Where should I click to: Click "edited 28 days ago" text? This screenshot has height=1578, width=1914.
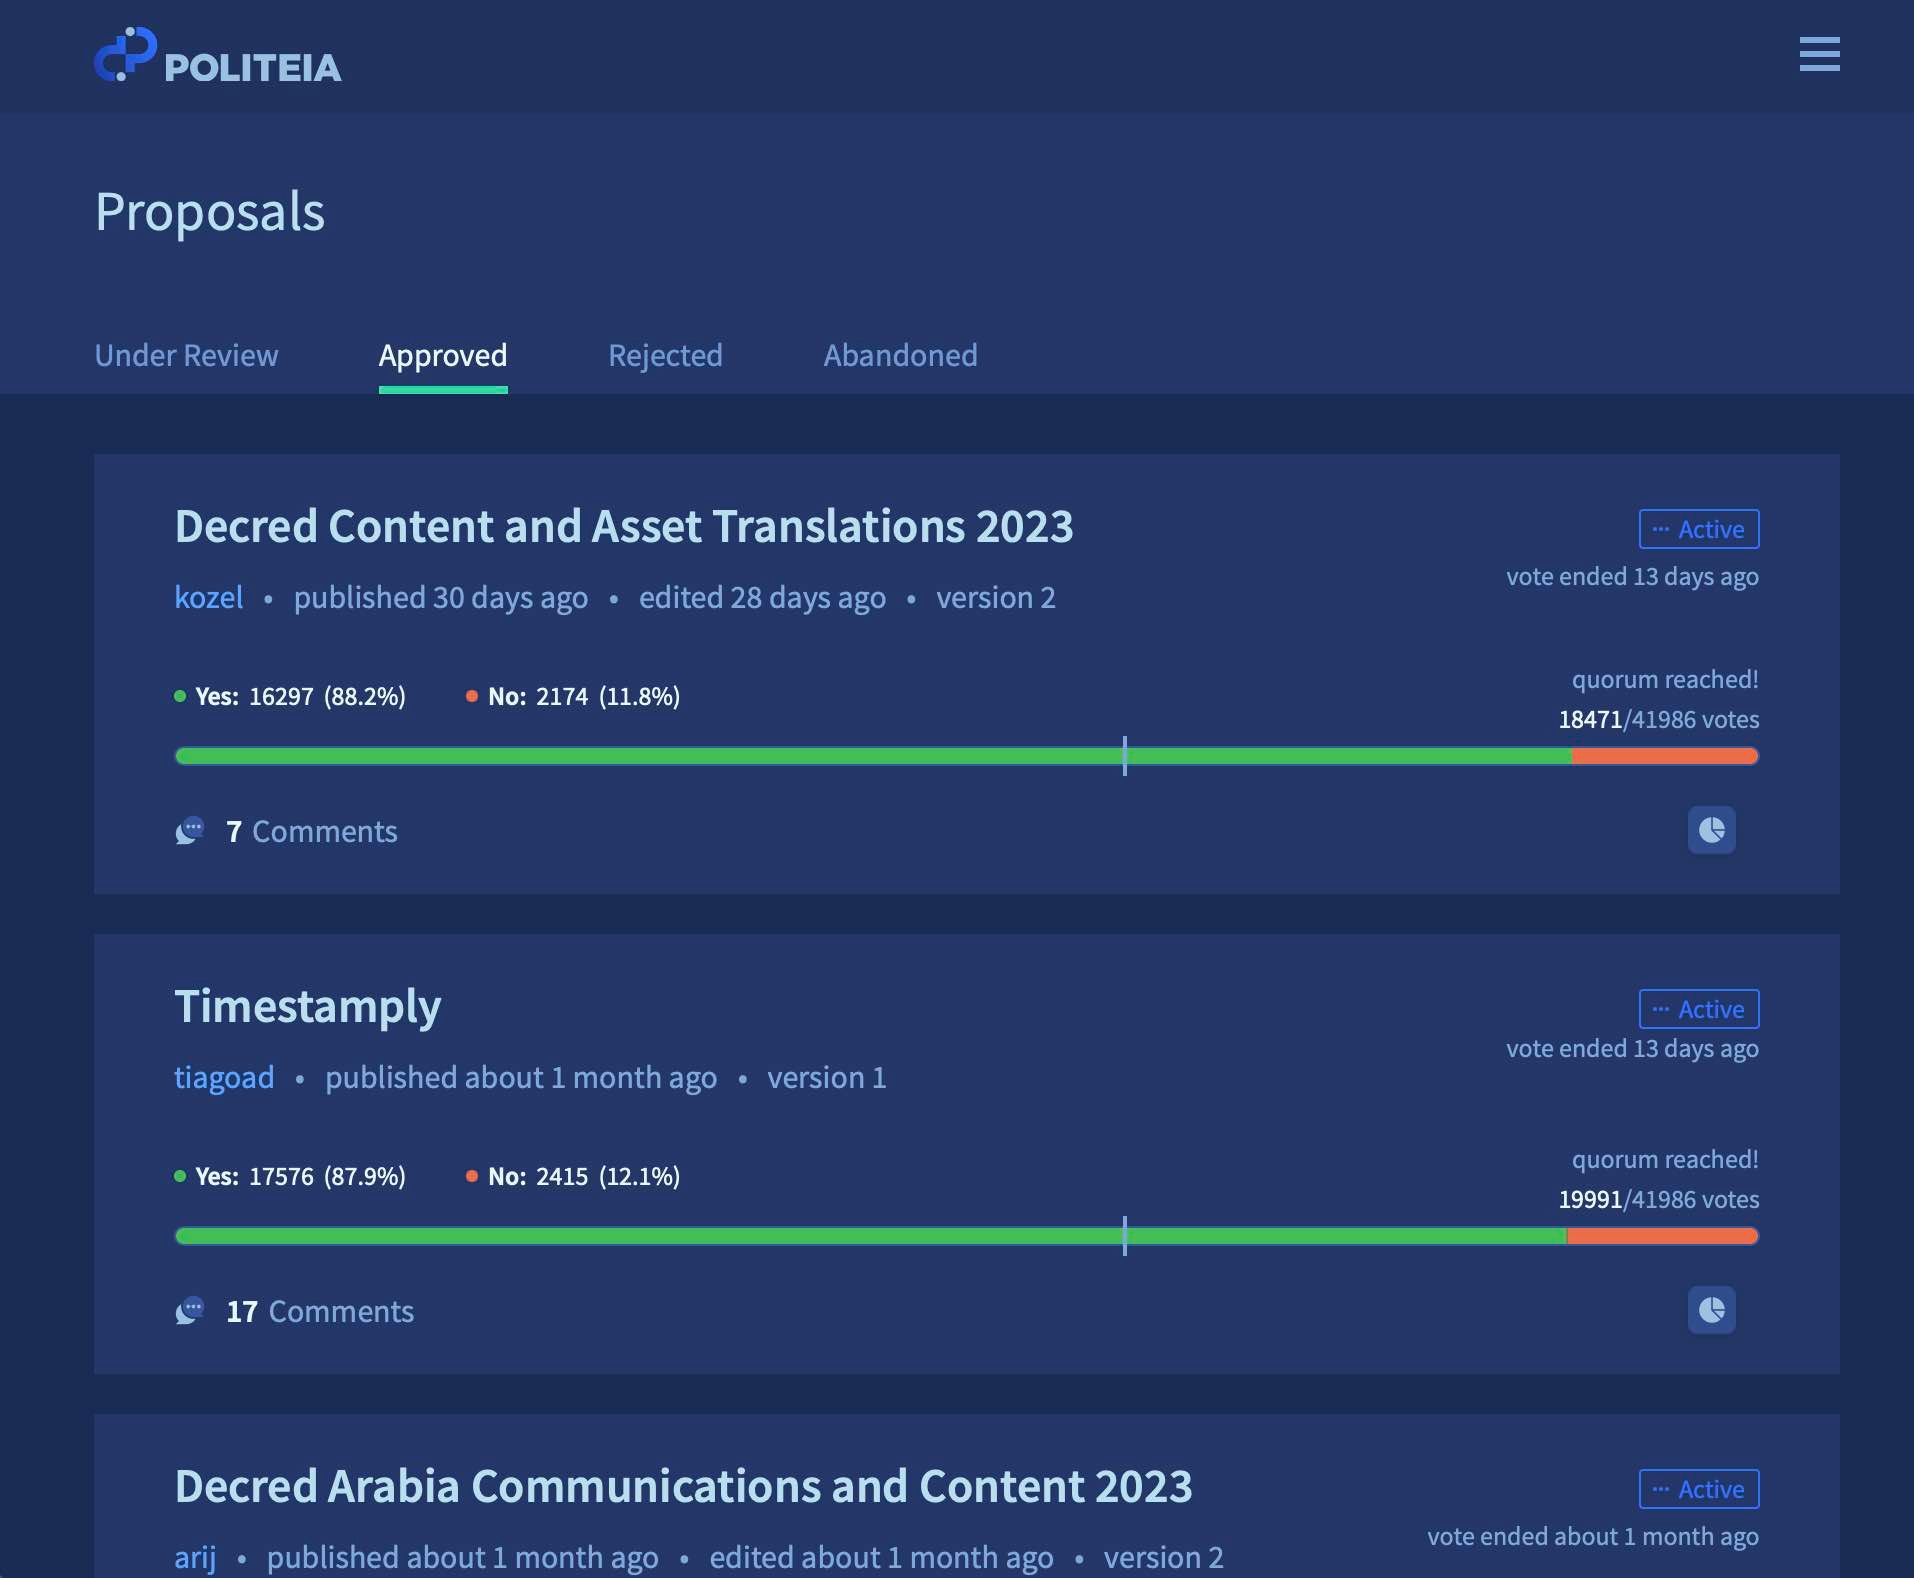762,597
